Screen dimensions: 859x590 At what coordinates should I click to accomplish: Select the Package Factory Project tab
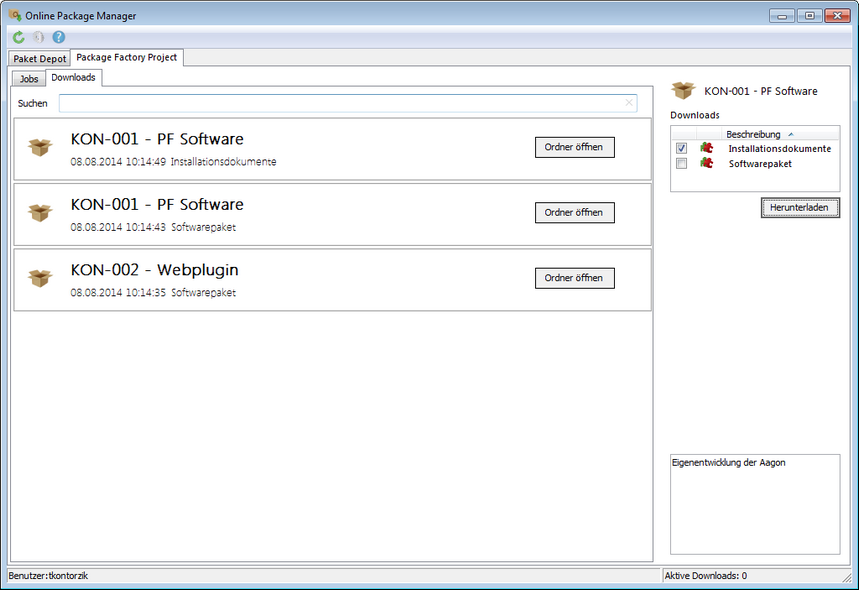coord(126,58)
